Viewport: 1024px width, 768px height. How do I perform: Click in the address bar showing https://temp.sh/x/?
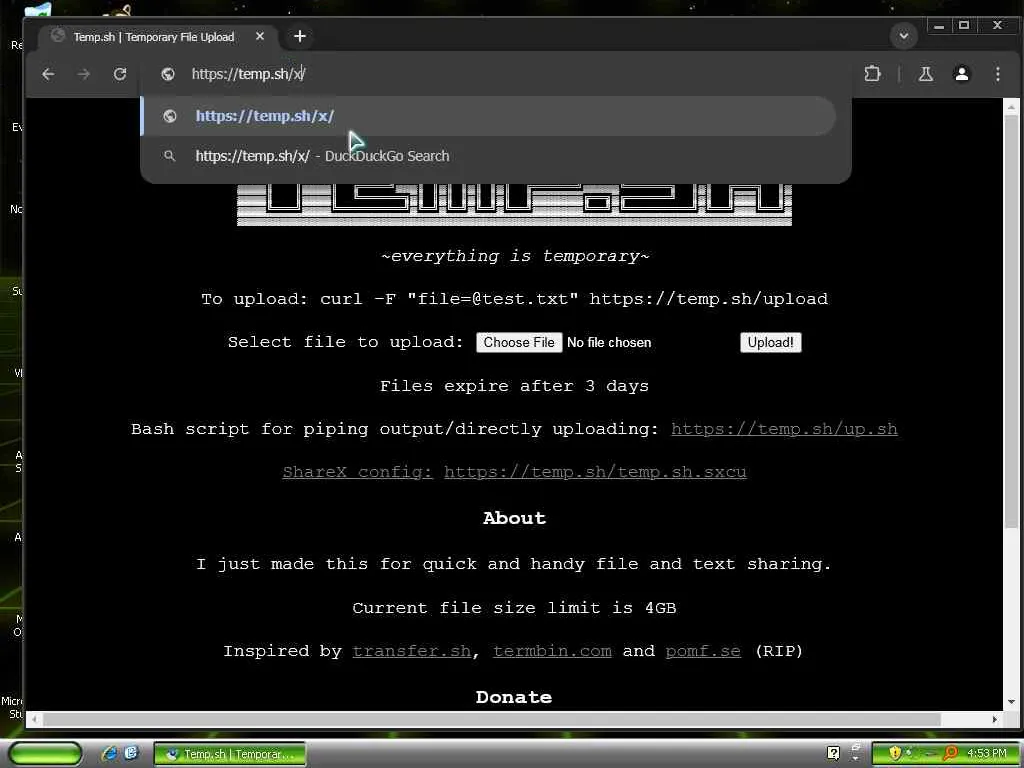496,74
